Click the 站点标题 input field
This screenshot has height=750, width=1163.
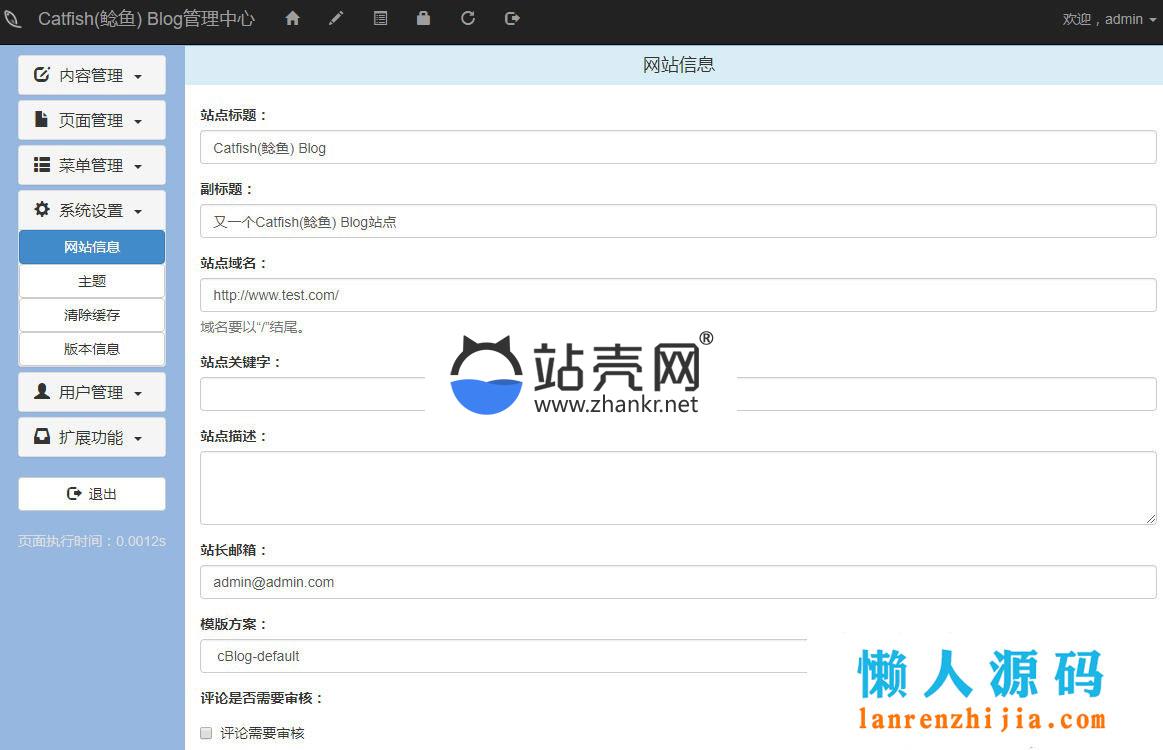(x=678, y=148)
